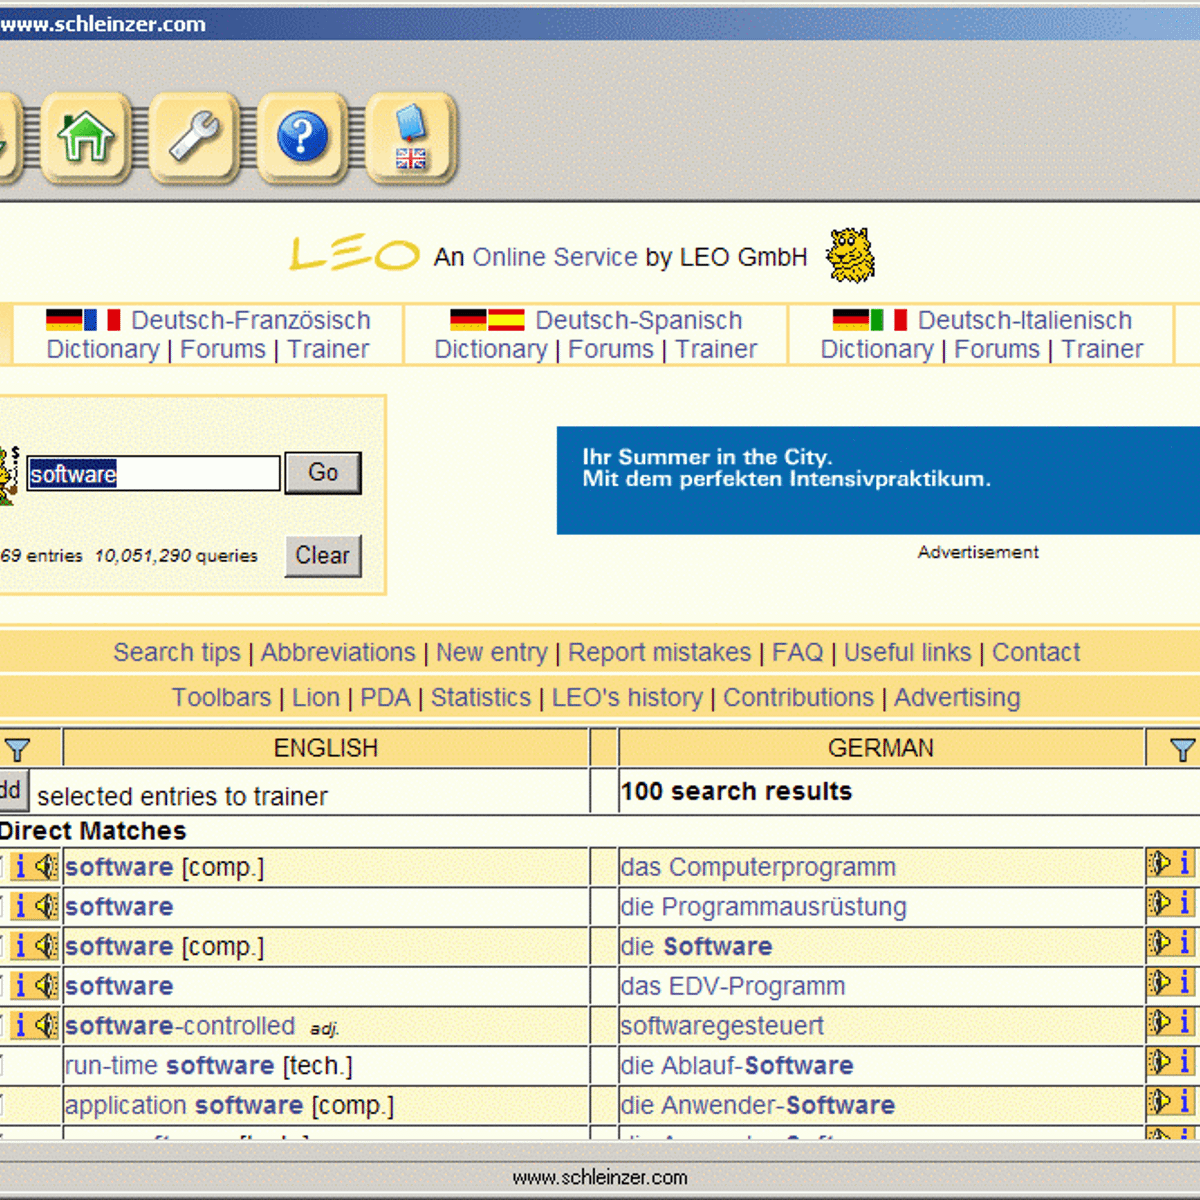Click the search field containing software
The height and width of the screenshot is (1200, 1200).
tap(153, 474)
